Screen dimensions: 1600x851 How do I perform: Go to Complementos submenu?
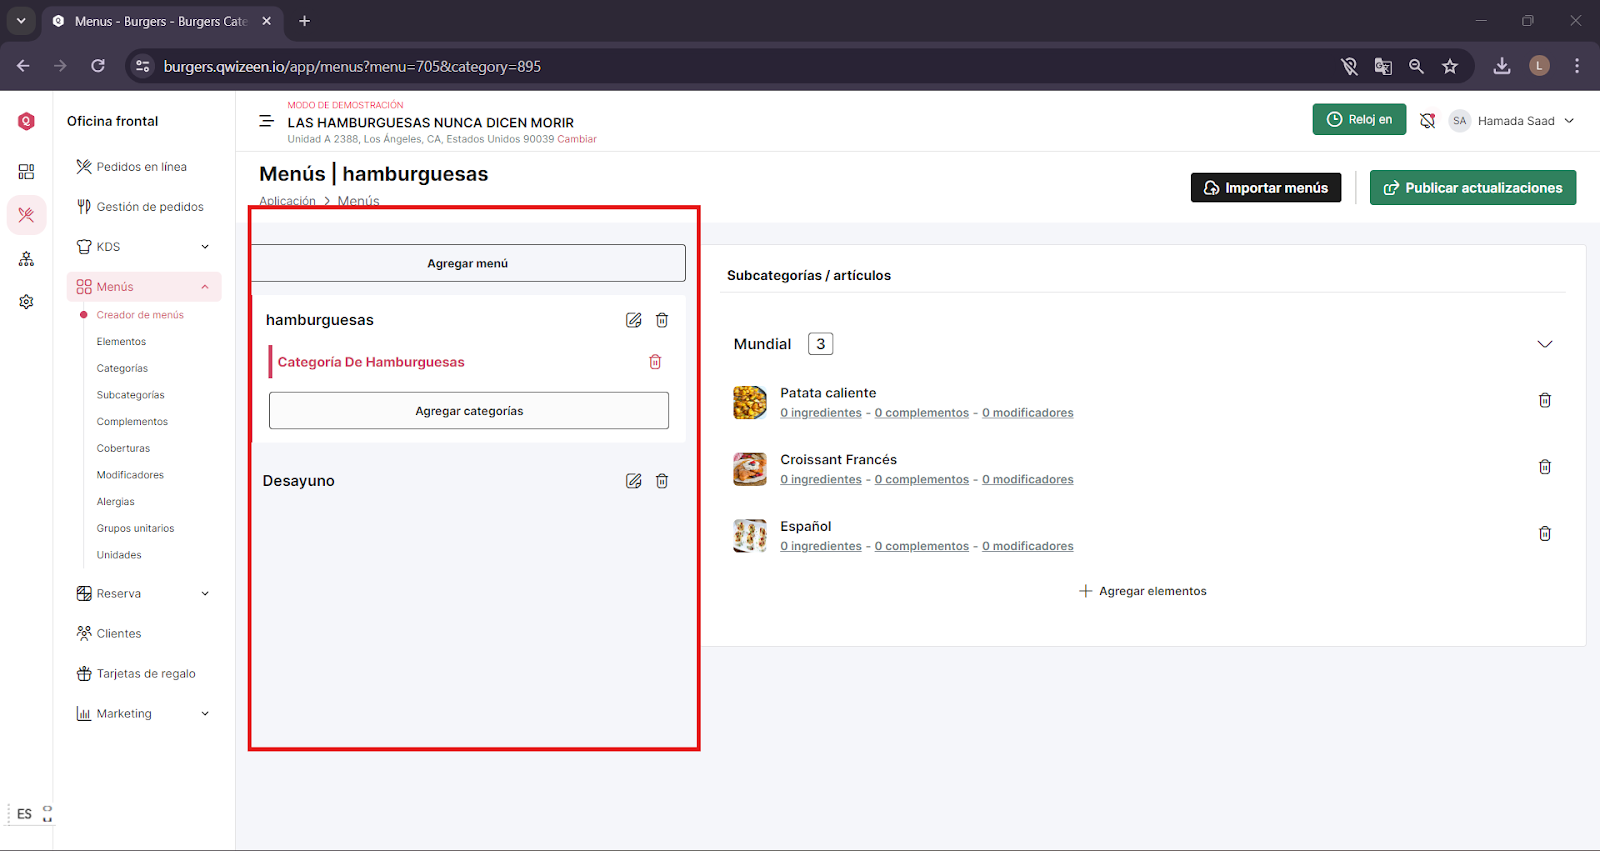click(x=132, y=422)
